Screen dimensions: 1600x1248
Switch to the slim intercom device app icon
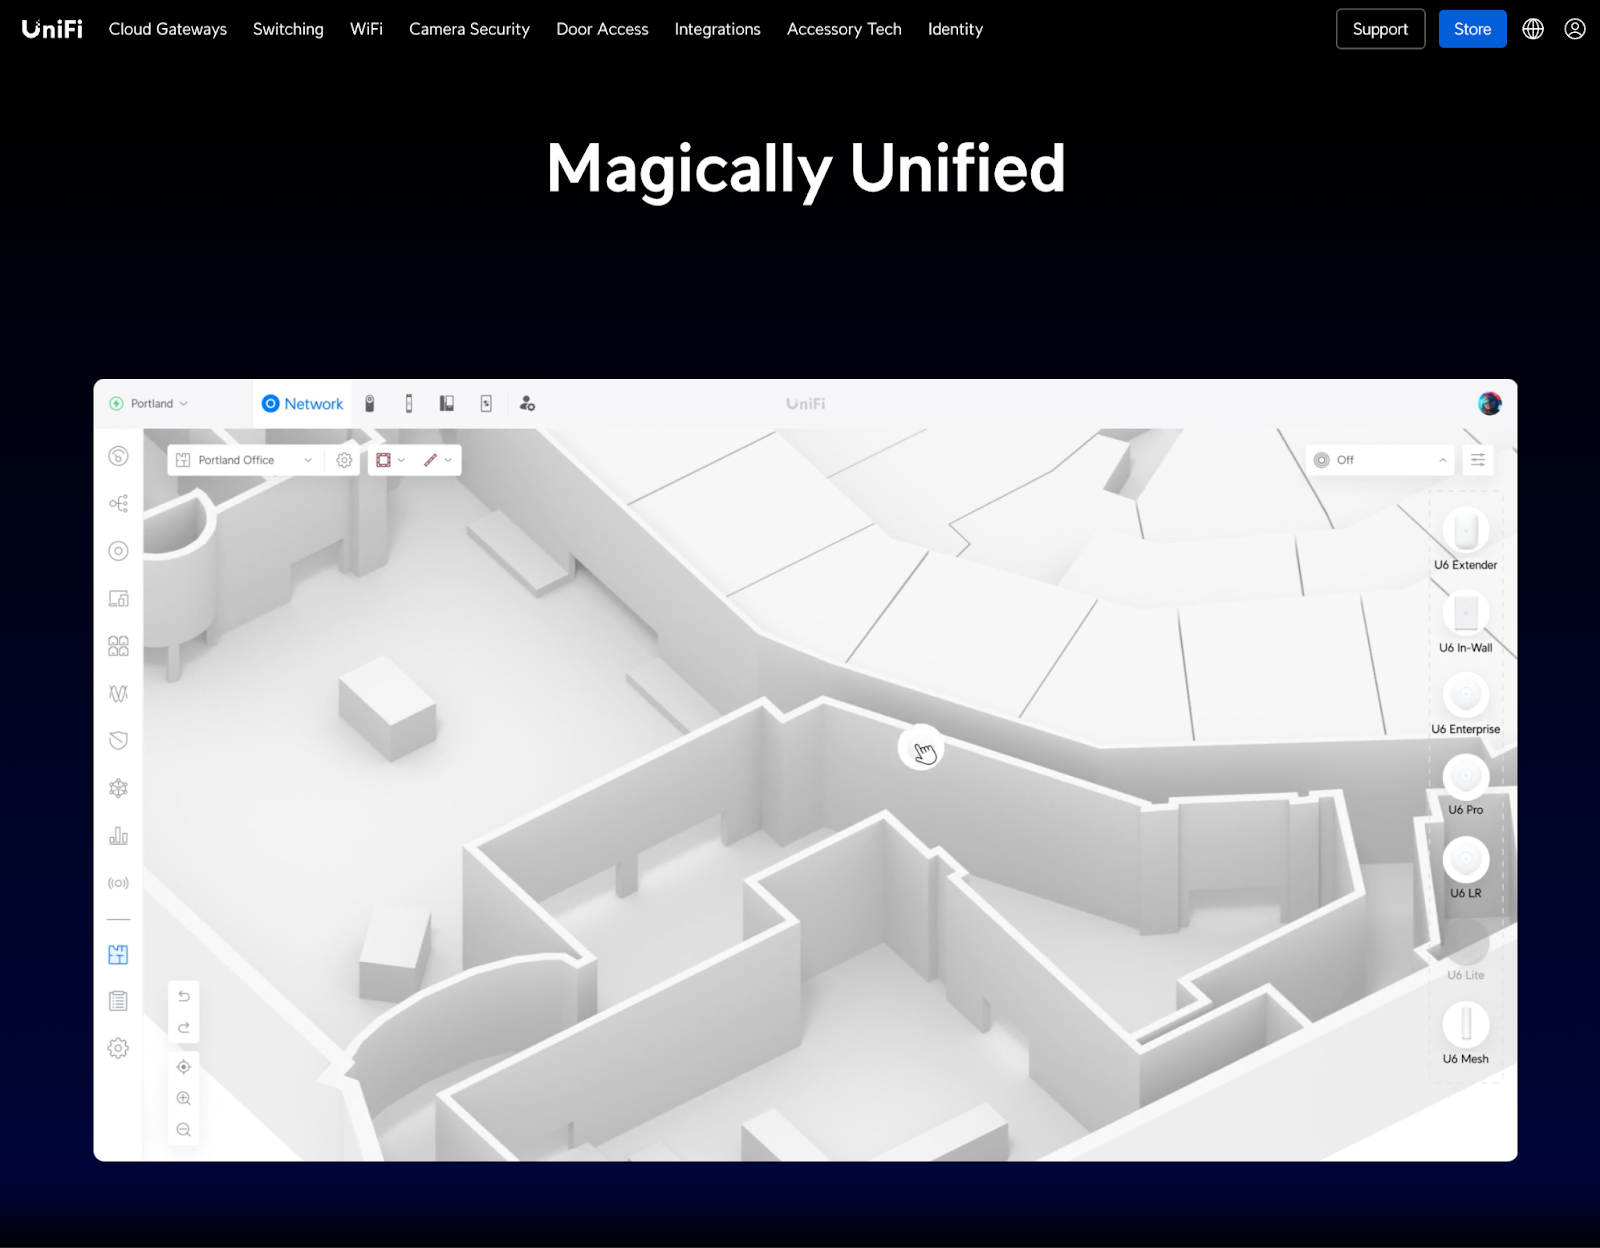[409, 404]
